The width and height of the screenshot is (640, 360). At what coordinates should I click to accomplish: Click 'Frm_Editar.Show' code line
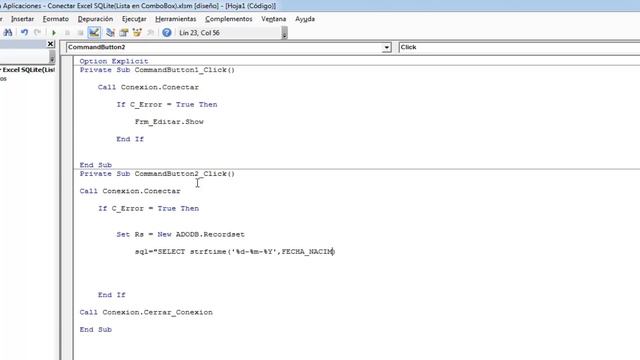click(x=169, y=122)
